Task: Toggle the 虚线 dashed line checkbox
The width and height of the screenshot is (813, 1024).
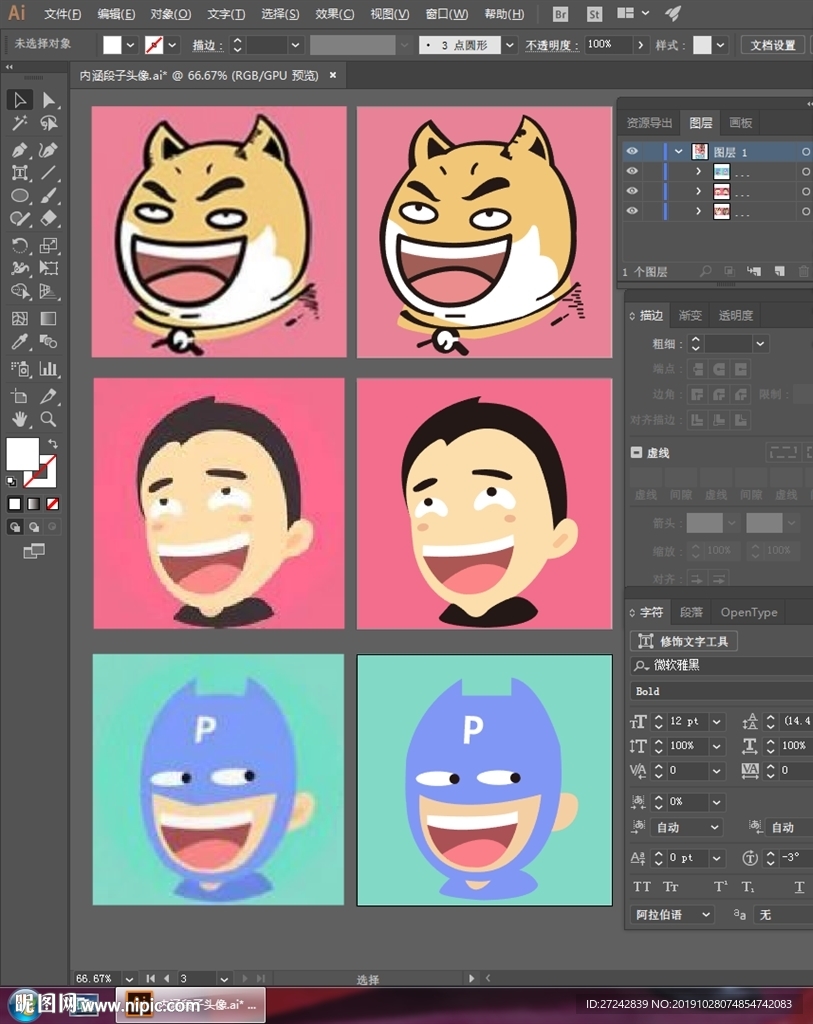Action: (x=636, y=453)
